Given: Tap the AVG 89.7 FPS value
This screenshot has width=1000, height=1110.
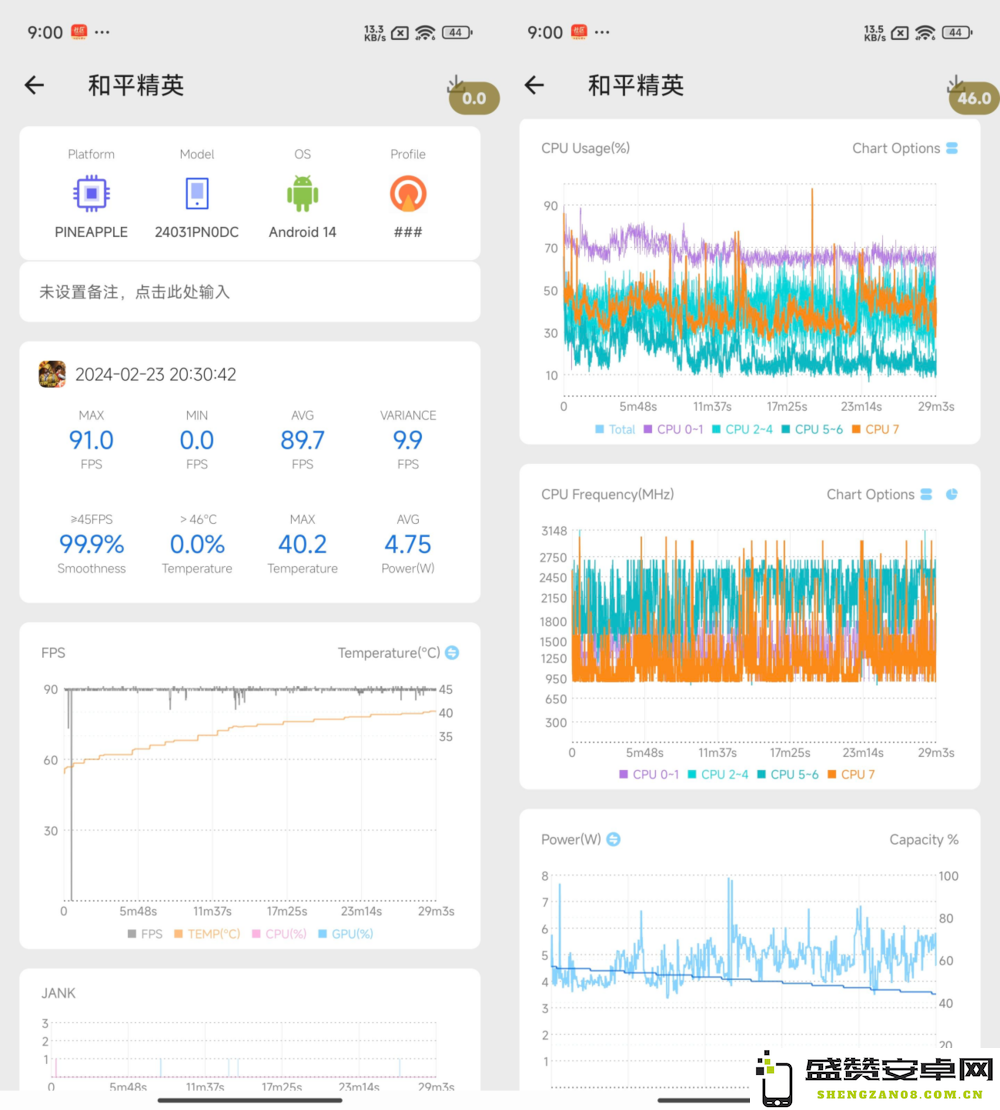Looking at the screenshot, I should (x=302, y=440).
